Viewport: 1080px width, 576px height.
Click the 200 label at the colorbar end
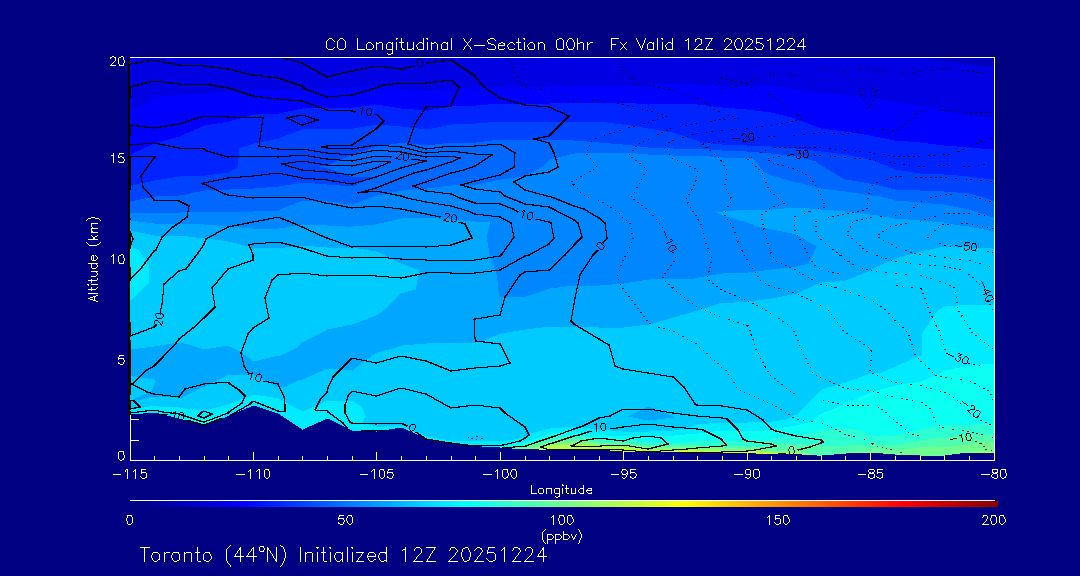993,520
